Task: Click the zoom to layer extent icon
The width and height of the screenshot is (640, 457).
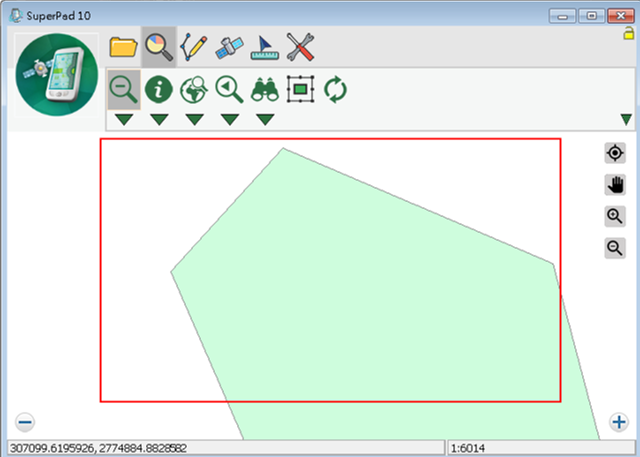Action: [x=300, y=89]
